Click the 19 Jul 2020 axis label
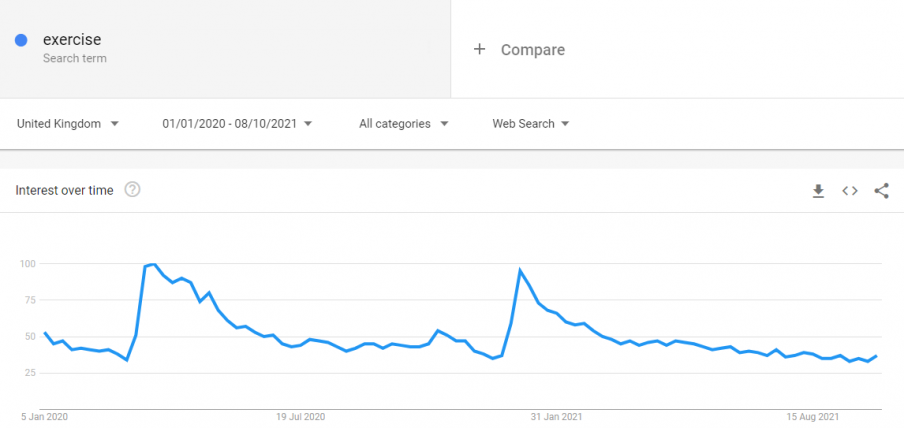This screenshot has width=904, height=428. click(300, 416)
